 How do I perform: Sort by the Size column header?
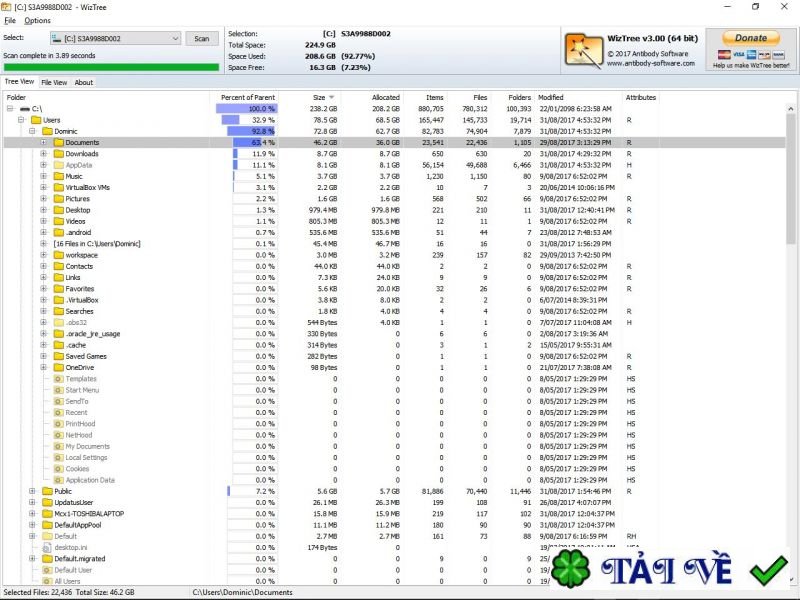[x=319, y=97]
